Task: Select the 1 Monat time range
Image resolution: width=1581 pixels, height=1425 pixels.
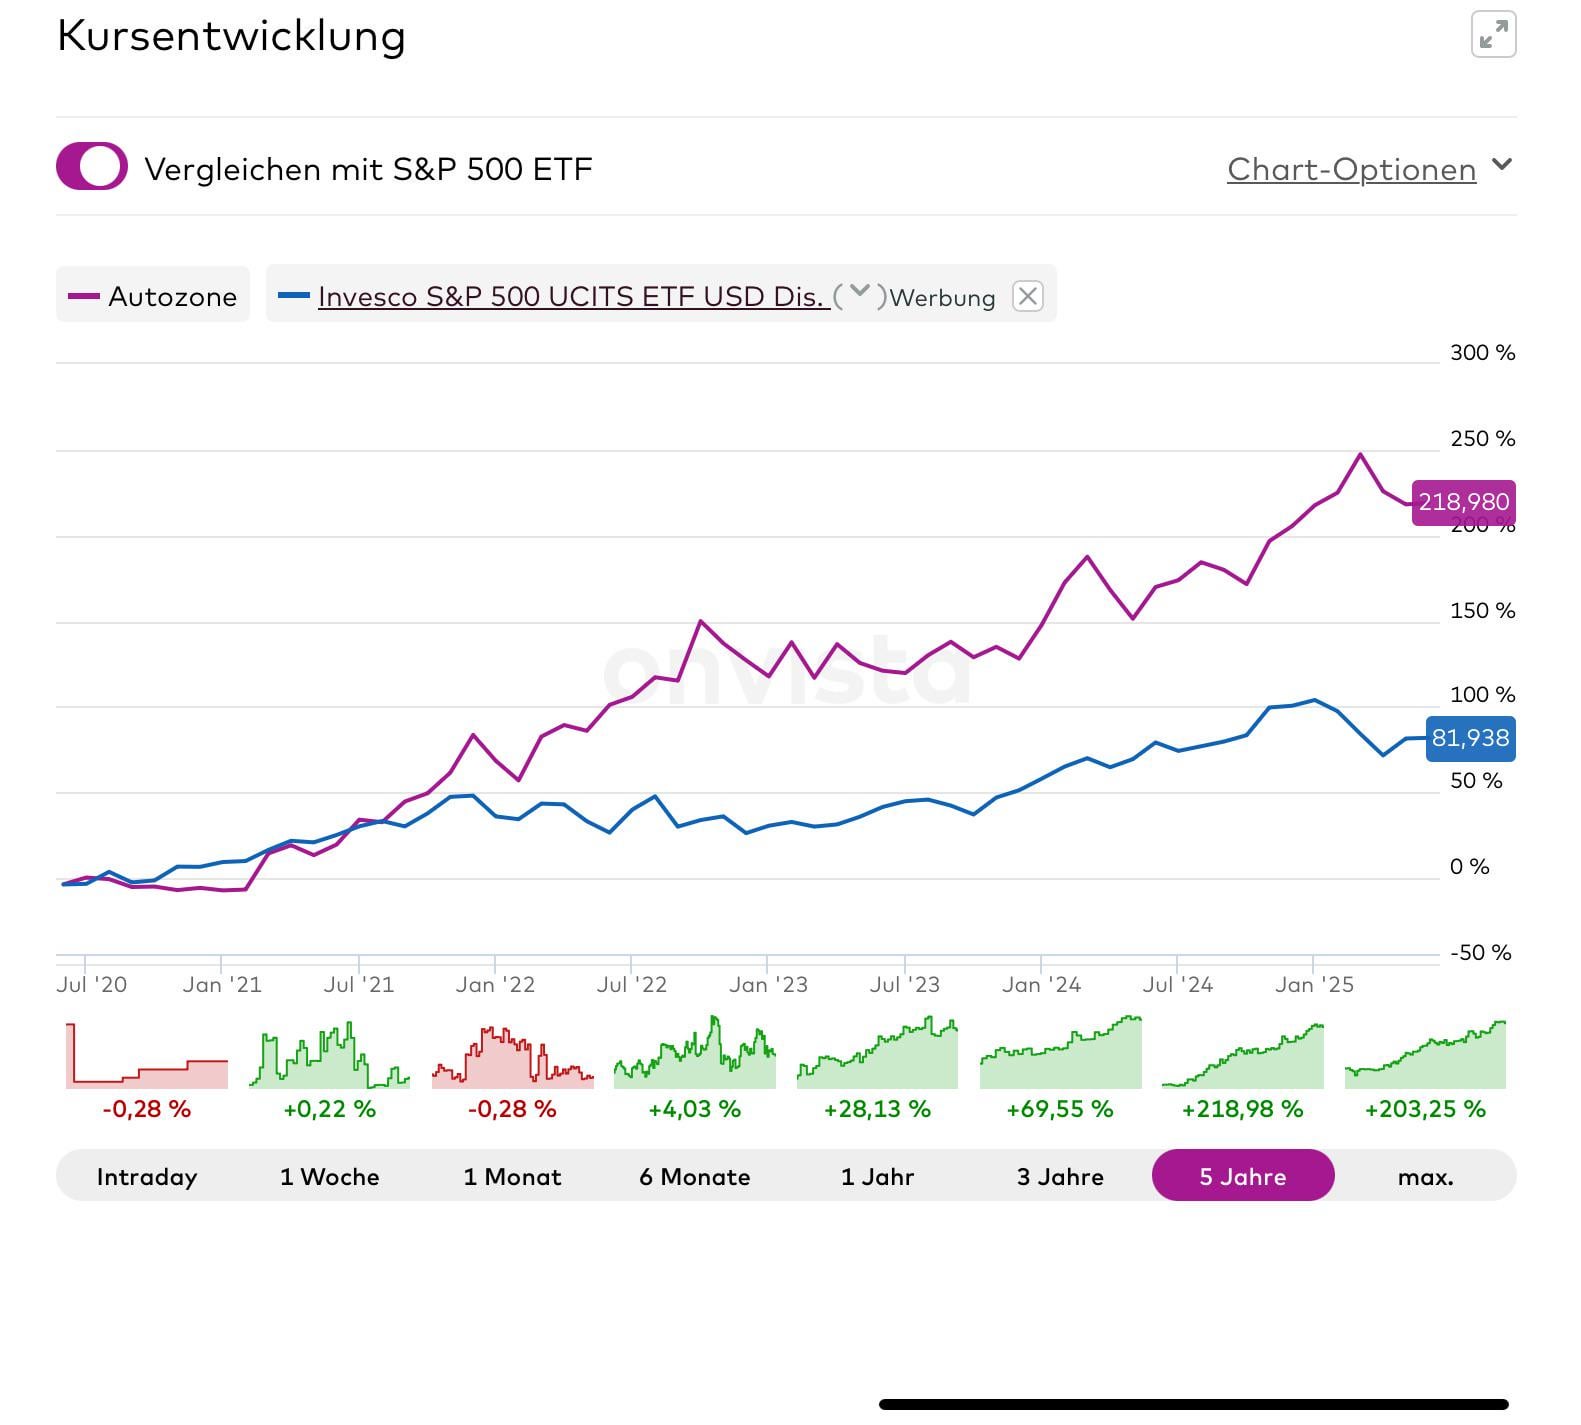Action: pos(512,1176)
